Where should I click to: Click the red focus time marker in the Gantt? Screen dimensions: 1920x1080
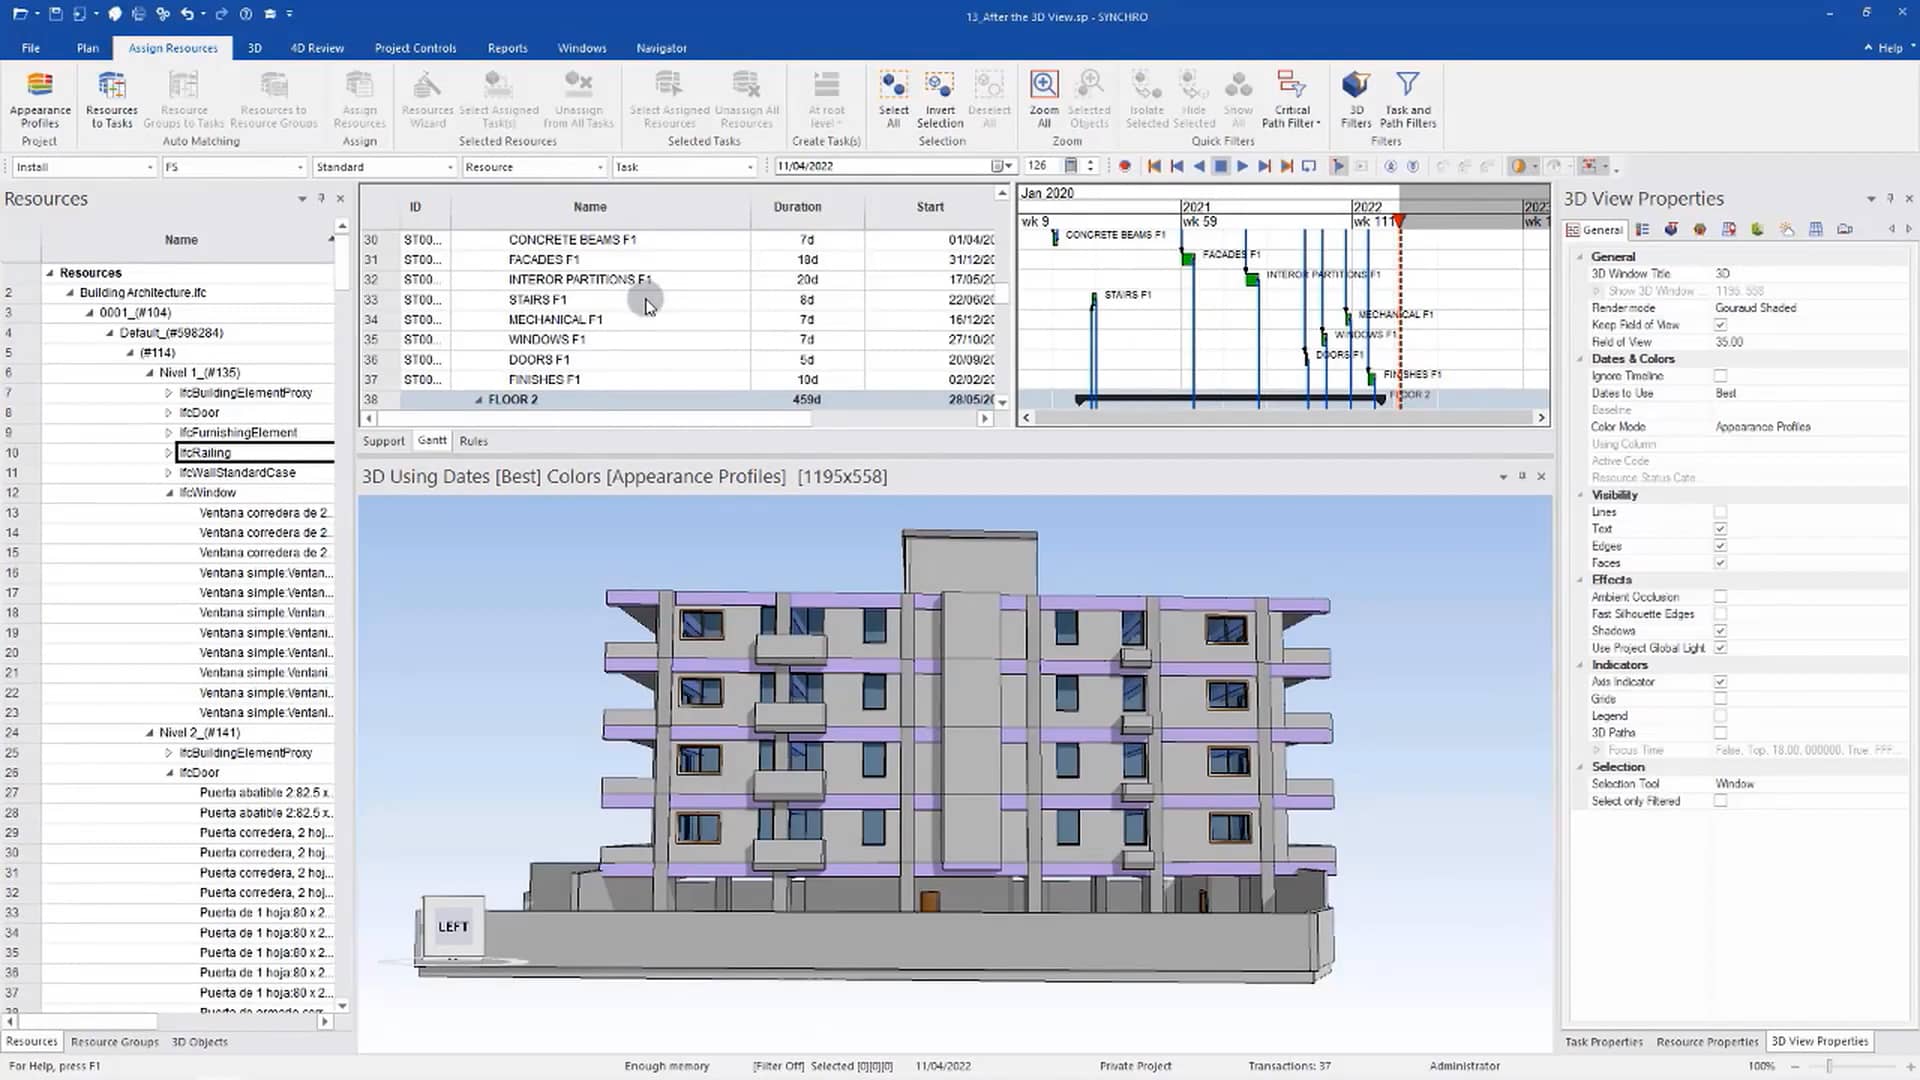pyautogui.click(x=1399, y=222)
